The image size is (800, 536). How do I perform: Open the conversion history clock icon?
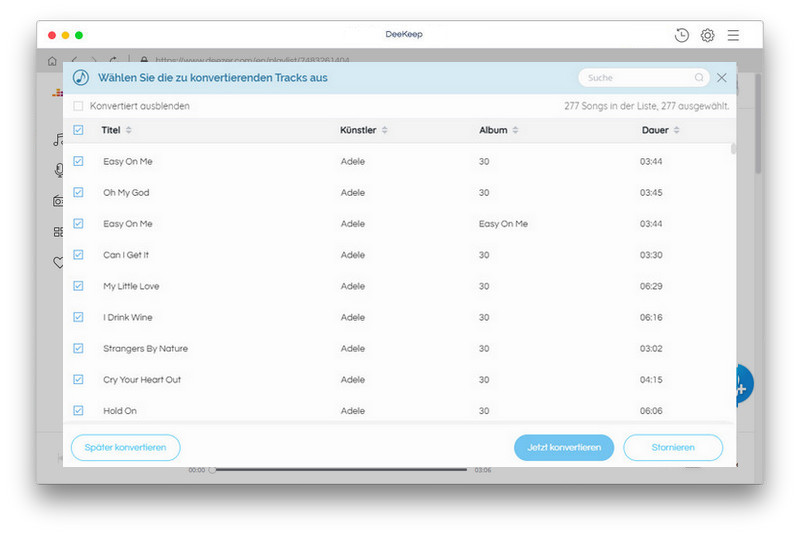point(681,35)
